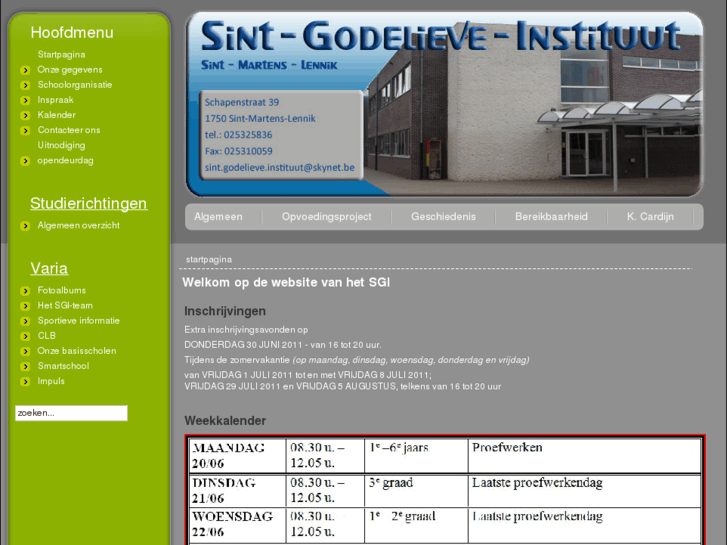Open Sportieve informatie page
727x545 pixels.
[78, 321]
